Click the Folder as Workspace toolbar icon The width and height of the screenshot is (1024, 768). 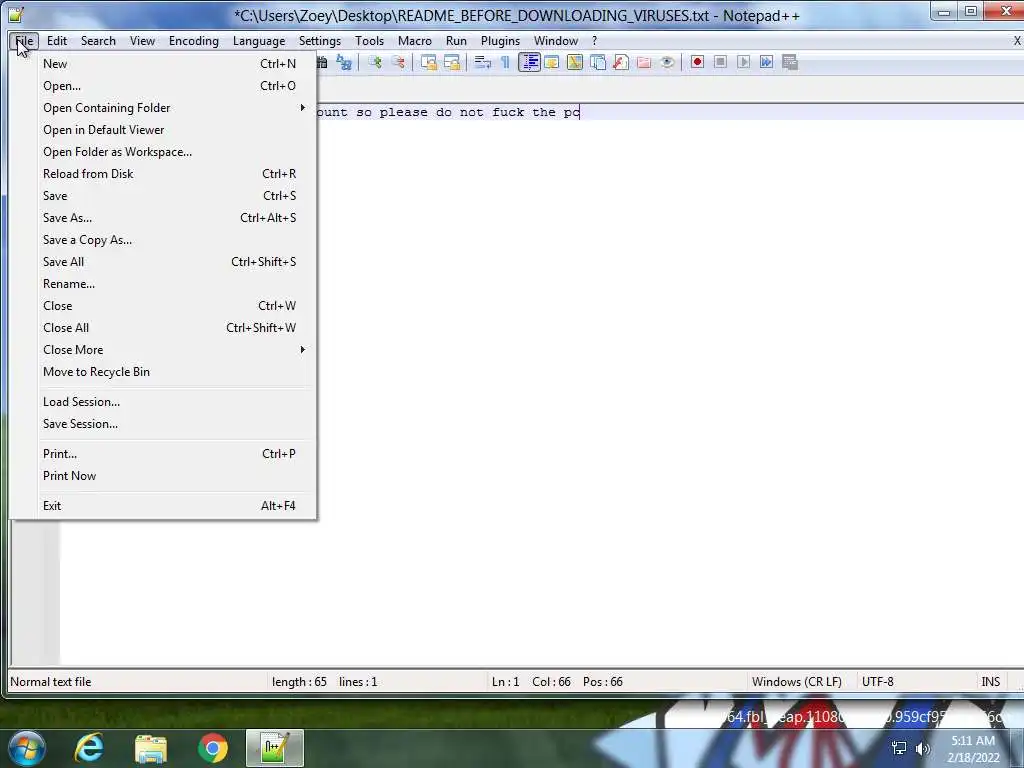(644, 62)
